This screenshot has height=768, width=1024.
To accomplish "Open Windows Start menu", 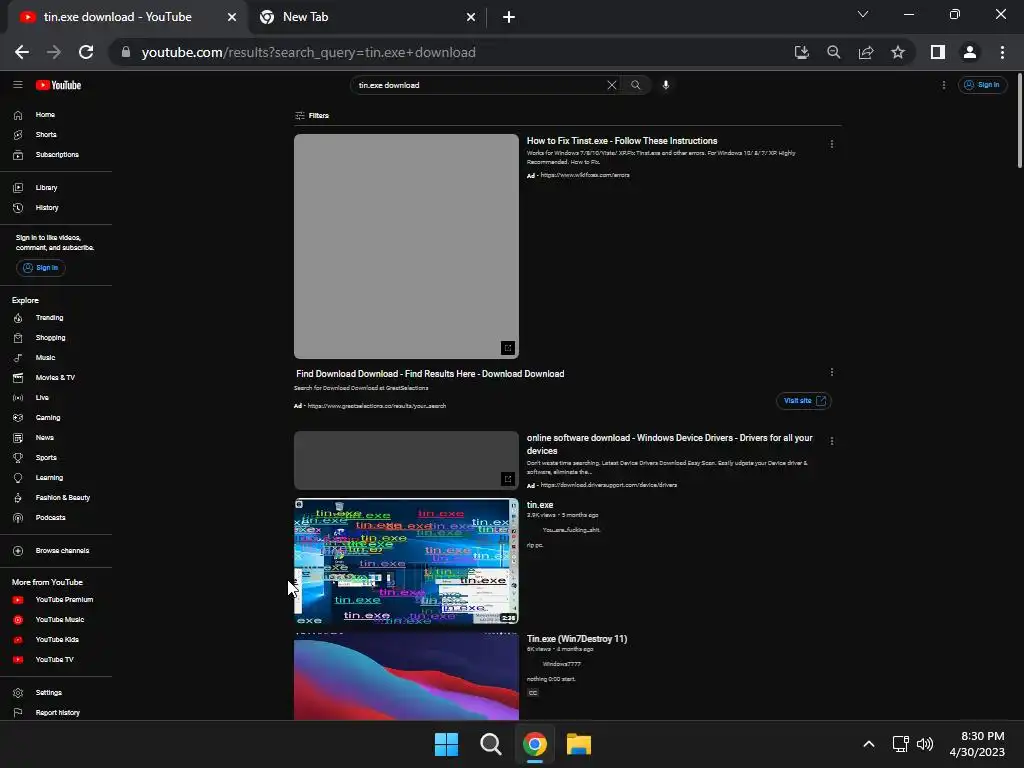I will tap(446, 744).
